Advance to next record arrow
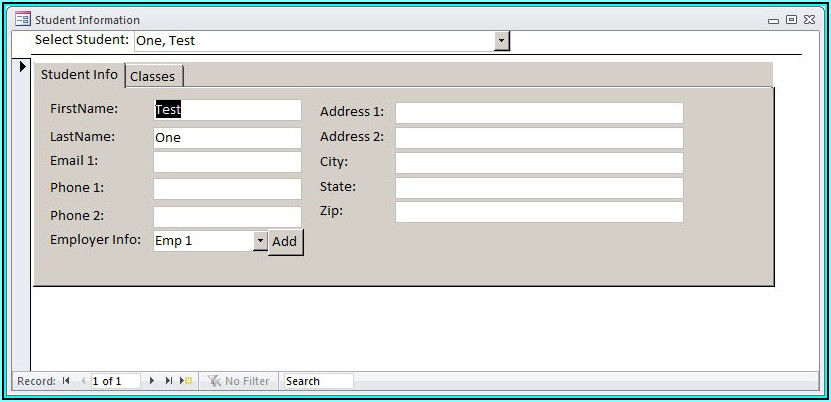831x402 pixels. pos(152,380)
